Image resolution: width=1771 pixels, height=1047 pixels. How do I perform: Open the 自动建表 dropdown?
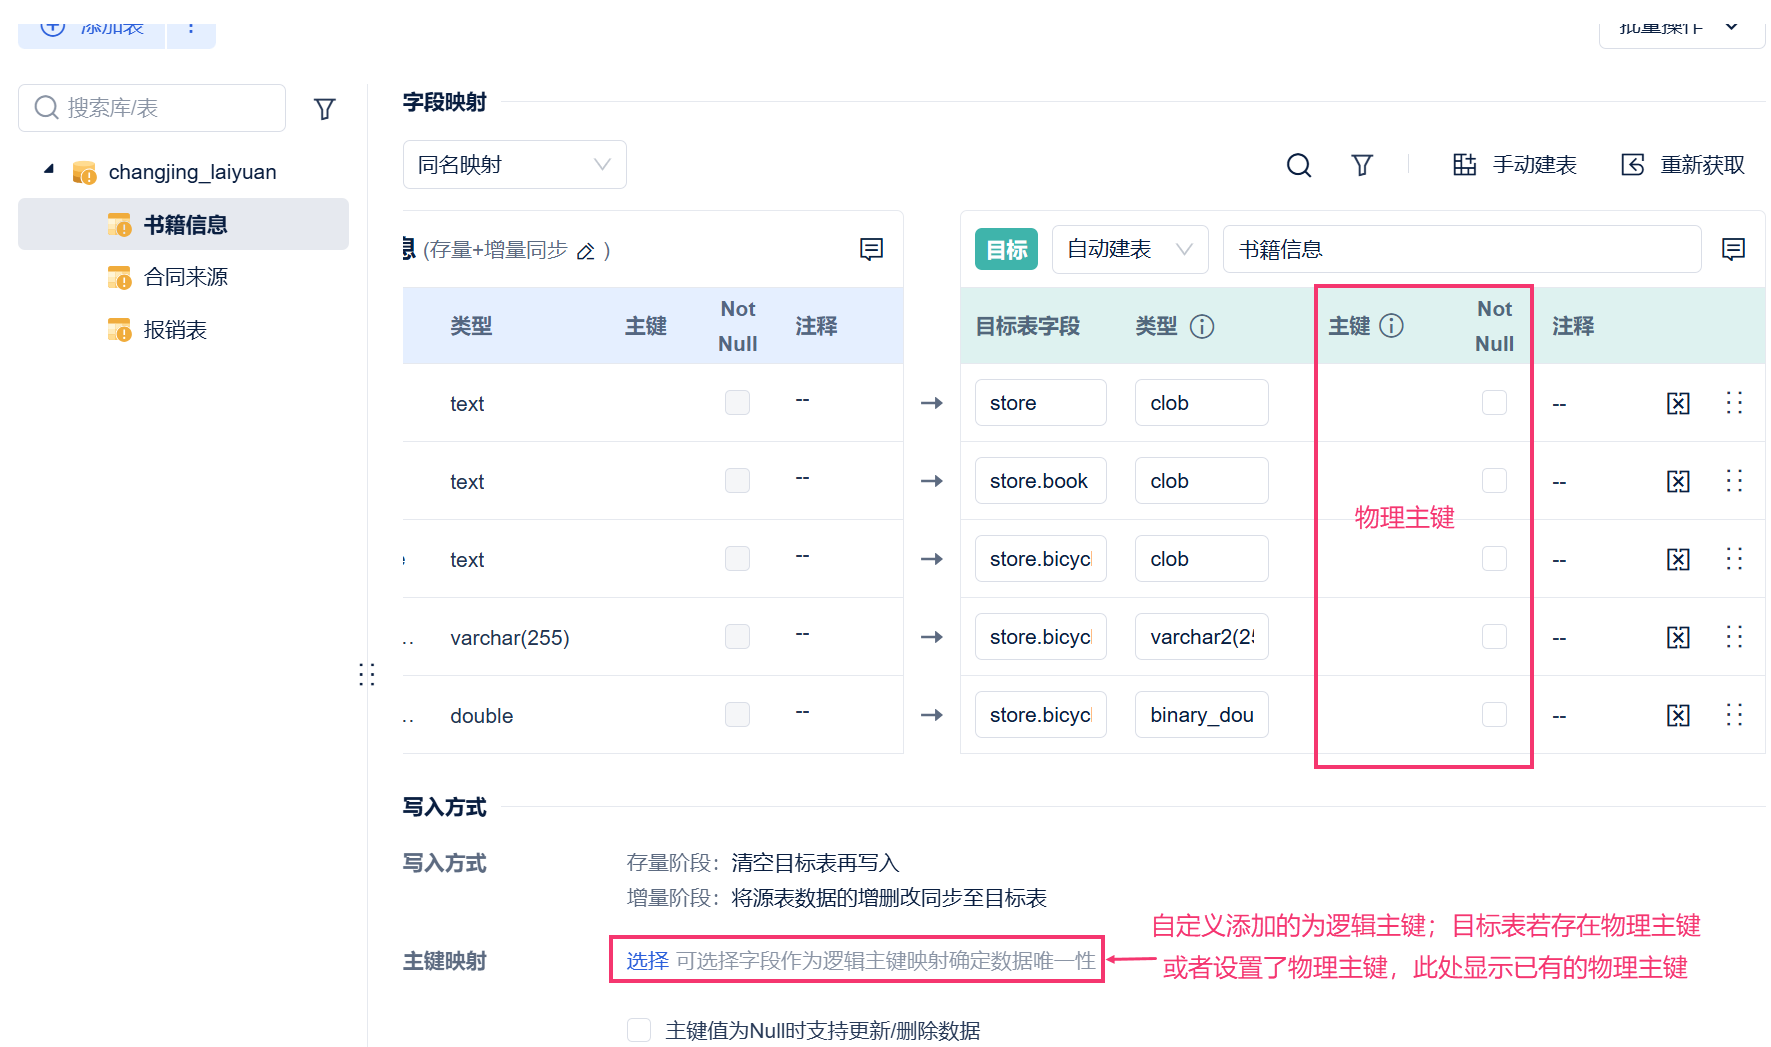coord(1129,249)
